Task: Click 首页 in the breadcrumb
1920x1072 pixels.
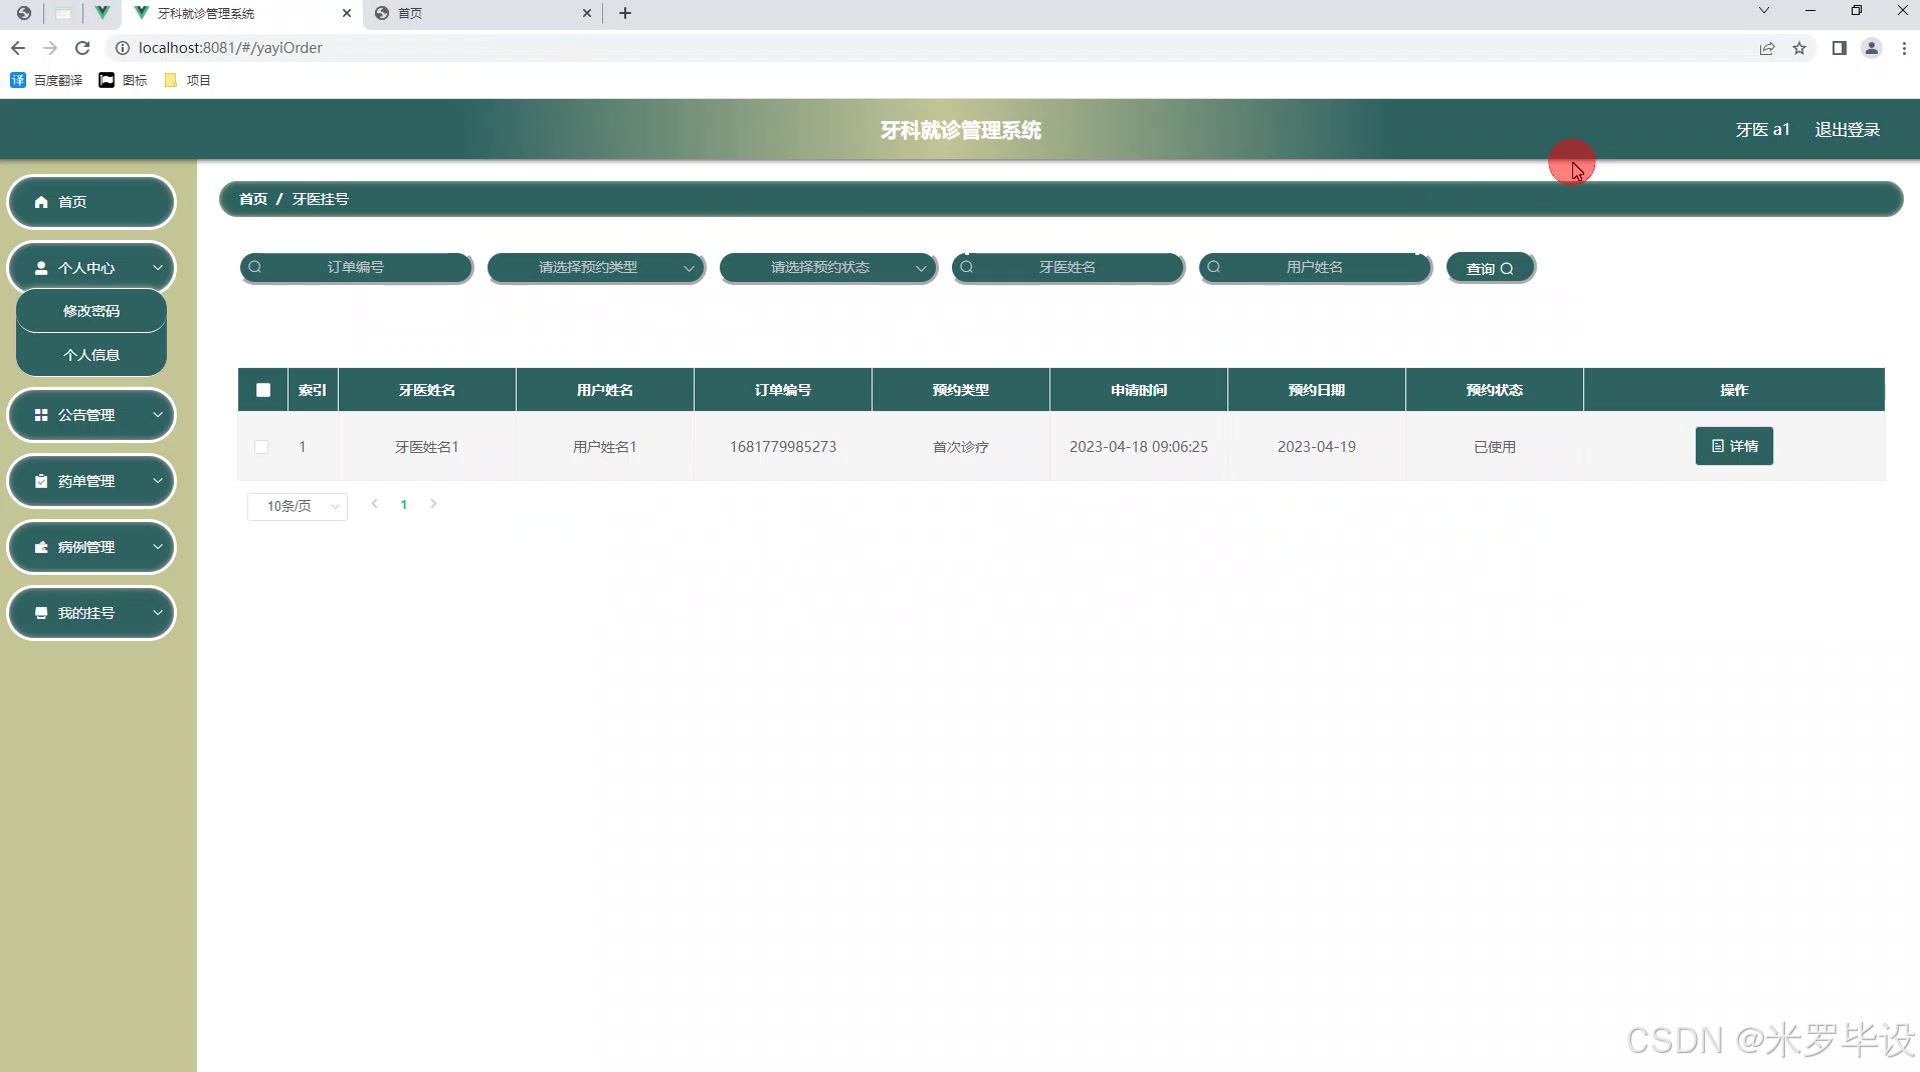Action: pyautogui.click(x=253, y=199)
